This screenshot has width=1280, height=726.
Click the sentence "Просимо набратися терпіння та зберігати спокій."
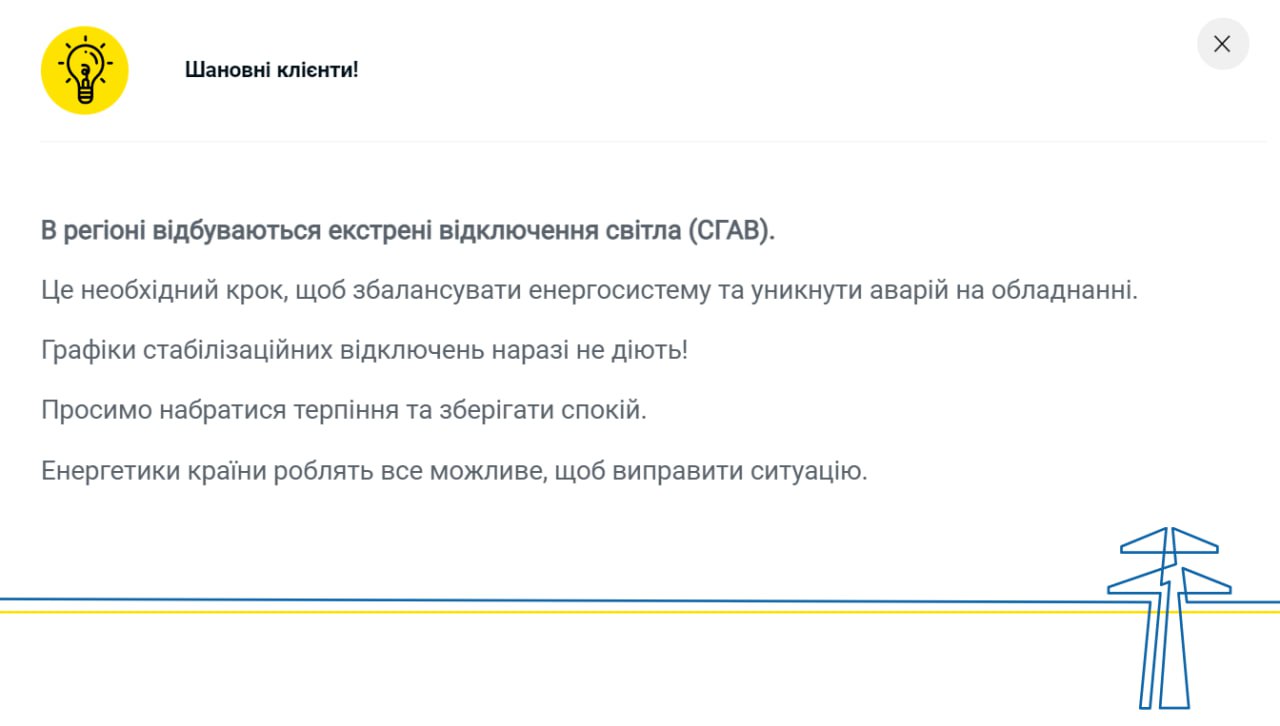pos(344,411)
